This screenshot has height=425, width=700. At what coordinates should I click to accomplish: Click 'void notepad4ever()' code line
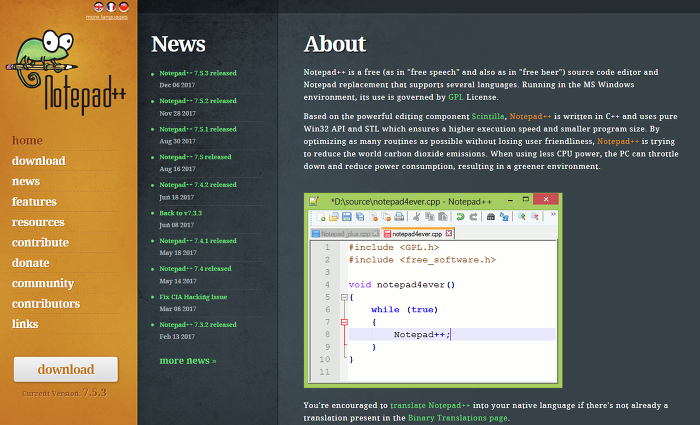[x=402, y=285]
